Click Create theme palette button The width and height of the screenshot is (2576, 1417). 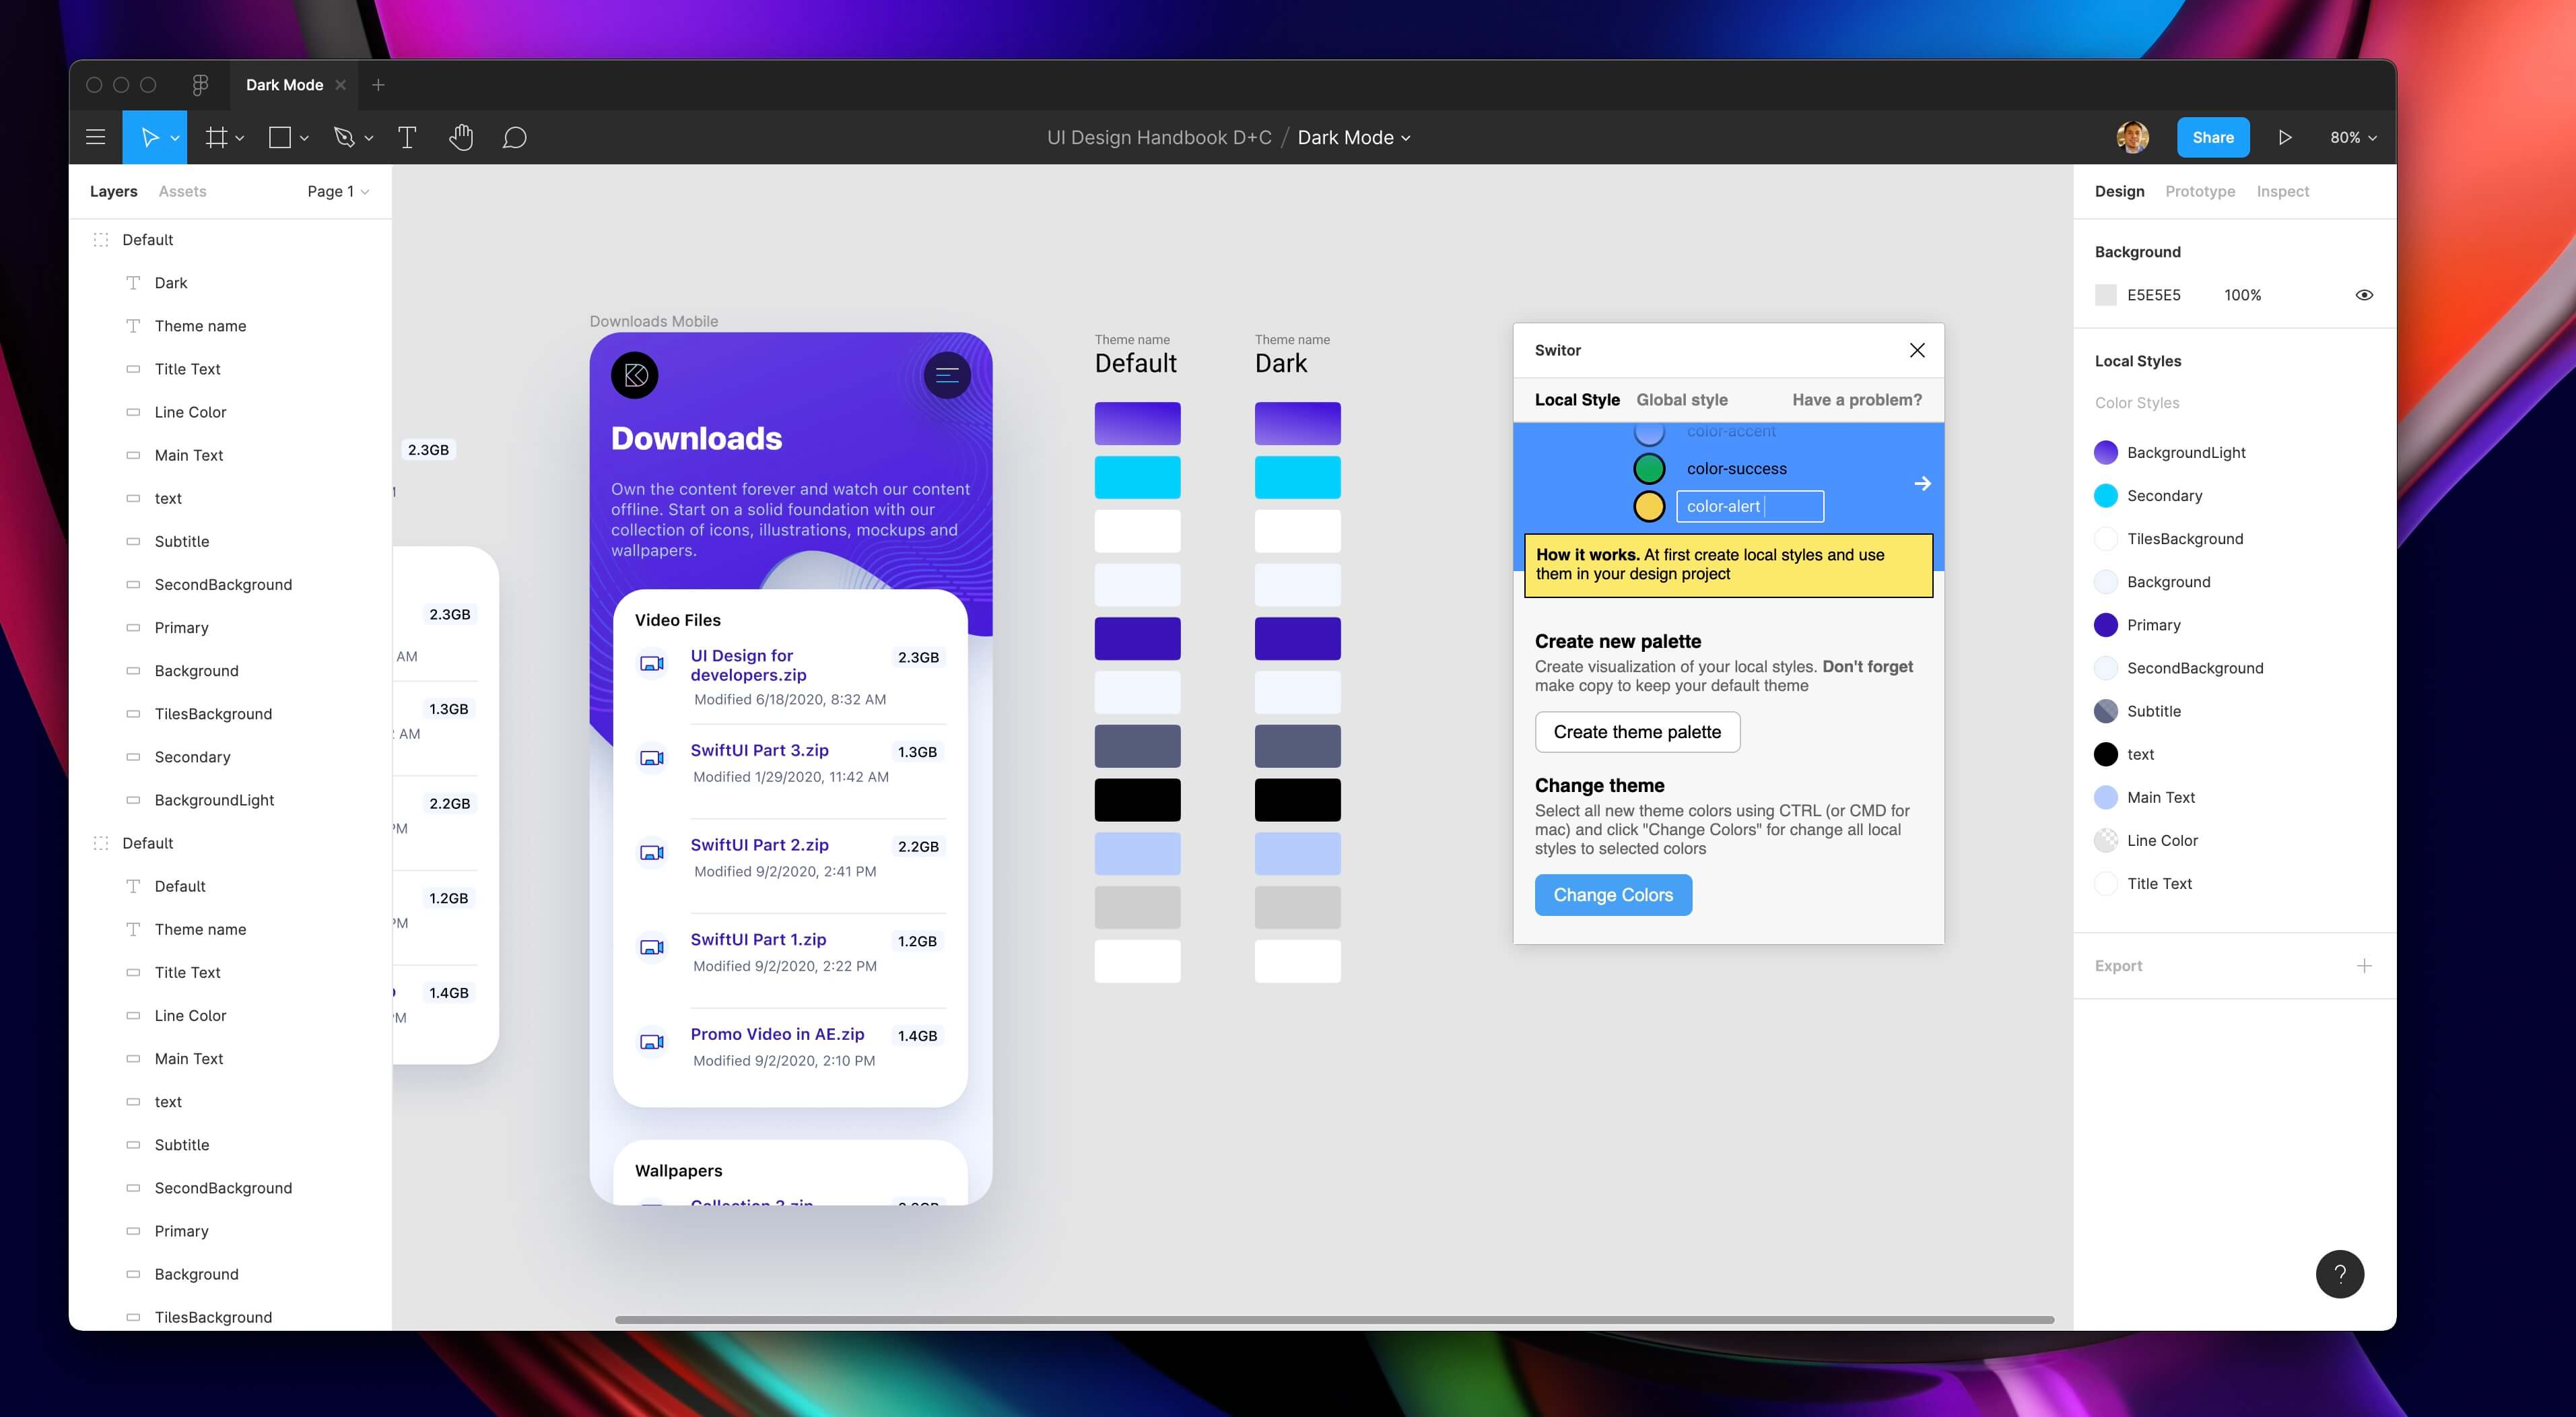1637,732
